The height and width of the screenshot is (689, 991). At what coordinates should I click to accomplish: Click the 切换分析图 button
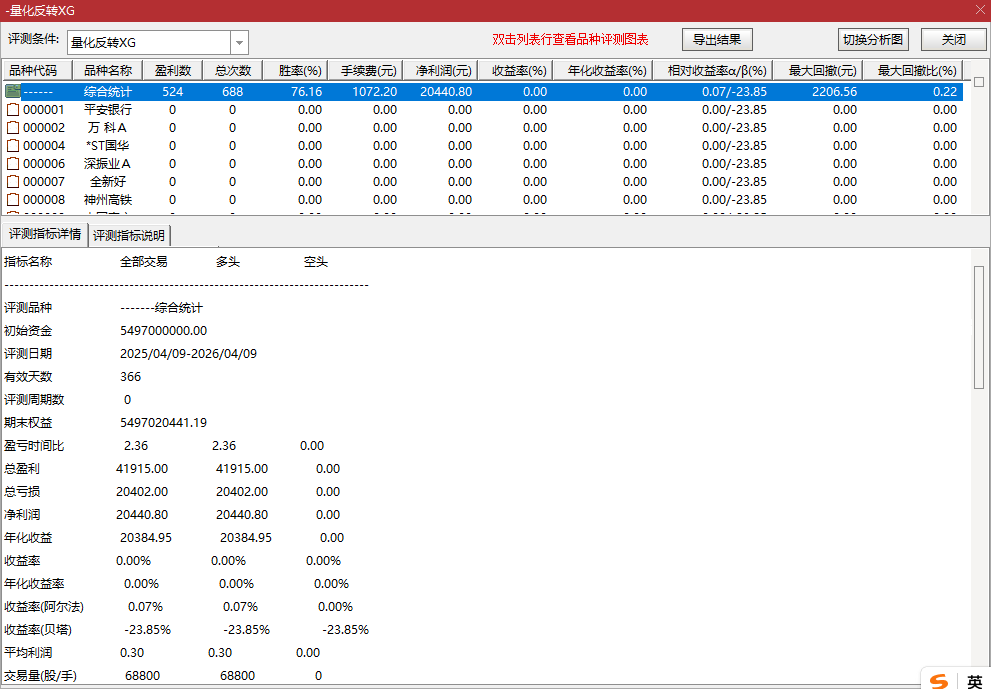coord(872,40)
